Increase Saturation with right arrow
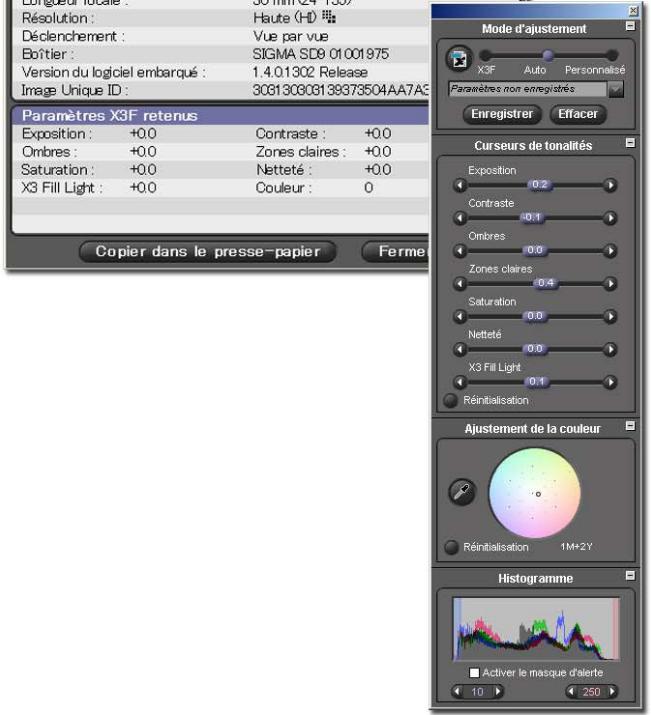The height and width of the screenshot is (715, 651). tap(610, 316)
